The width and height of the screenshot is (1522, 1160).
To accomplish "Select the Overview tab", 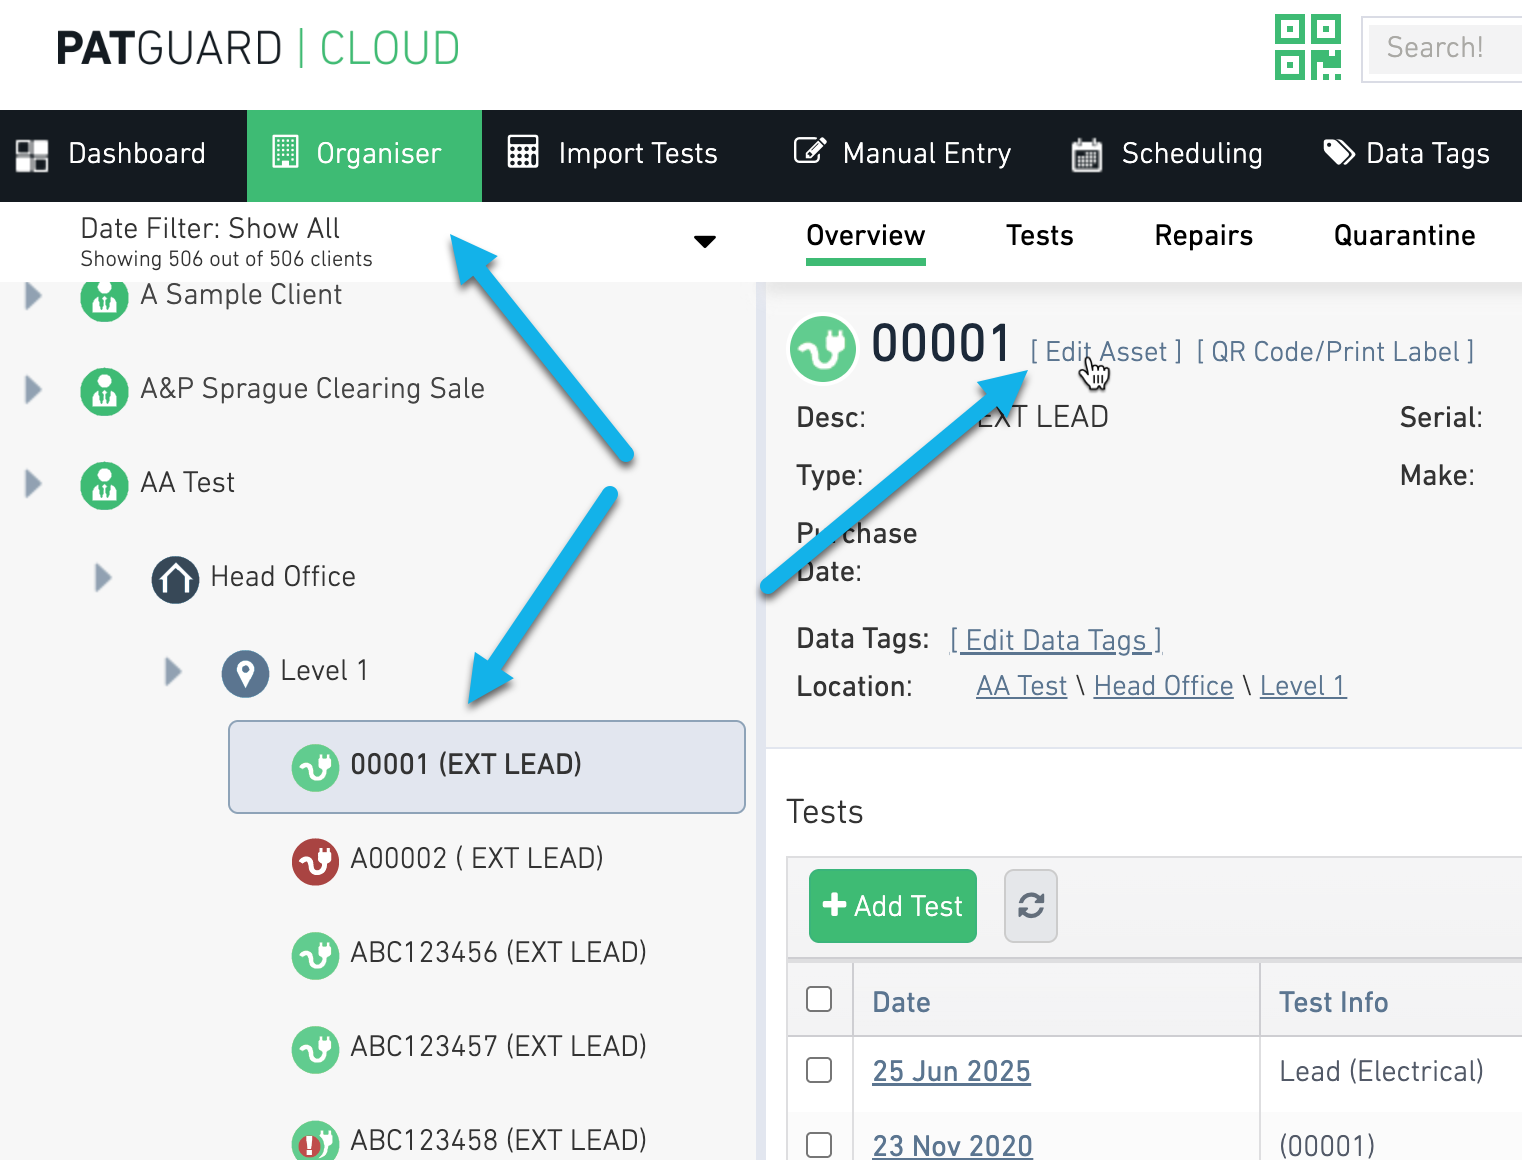I will pyautogui.click(x=865, y=235).
